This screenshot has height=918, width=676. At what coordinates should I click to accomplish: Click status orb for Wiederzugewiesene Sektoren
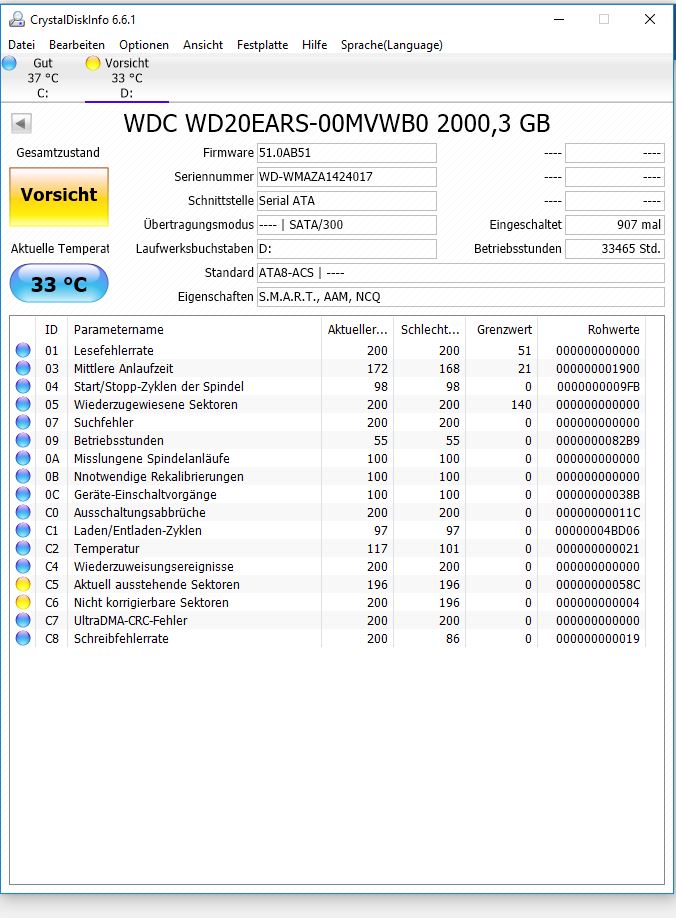pos(23,404)
